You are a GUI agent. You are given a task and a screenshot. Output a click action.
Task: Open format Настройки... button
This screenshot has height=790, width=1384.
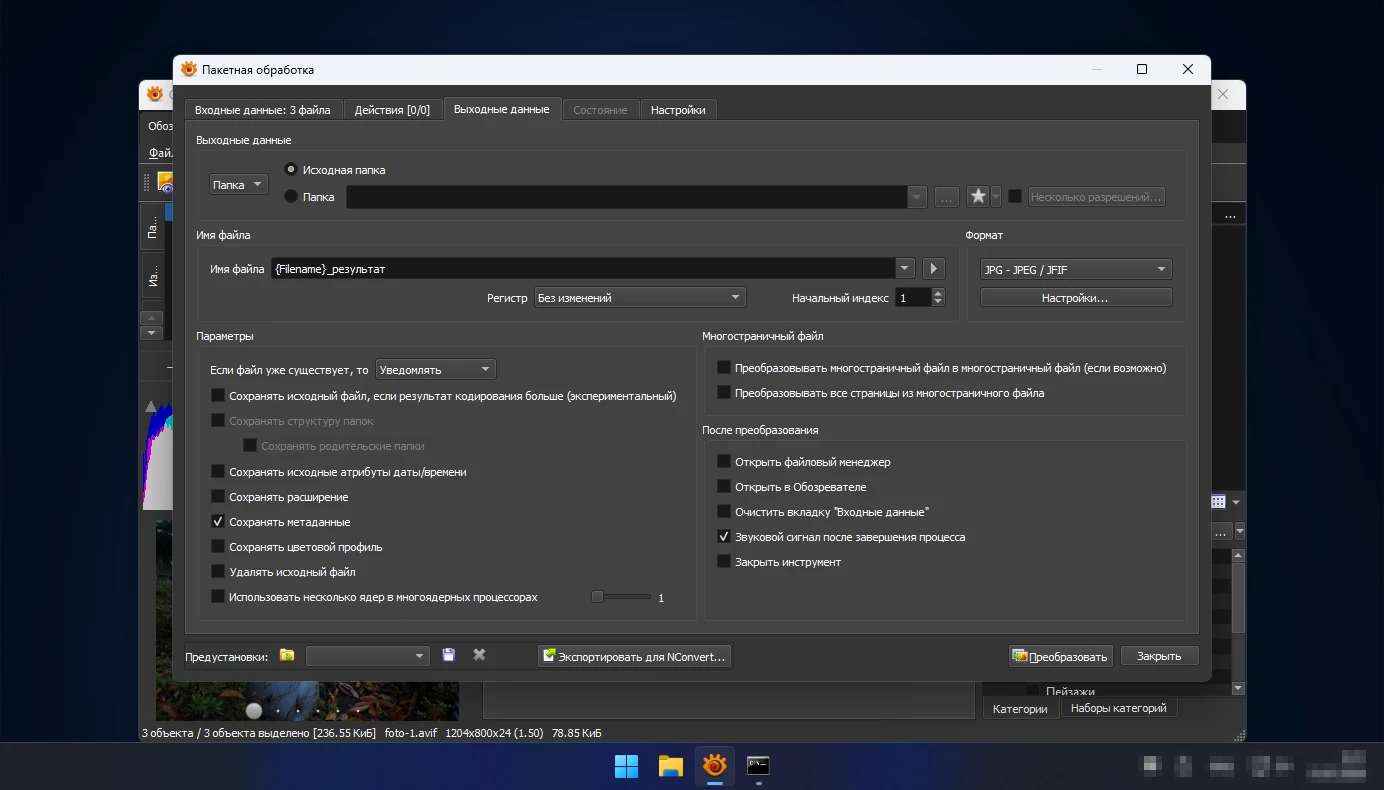(x=1076, y=298)
